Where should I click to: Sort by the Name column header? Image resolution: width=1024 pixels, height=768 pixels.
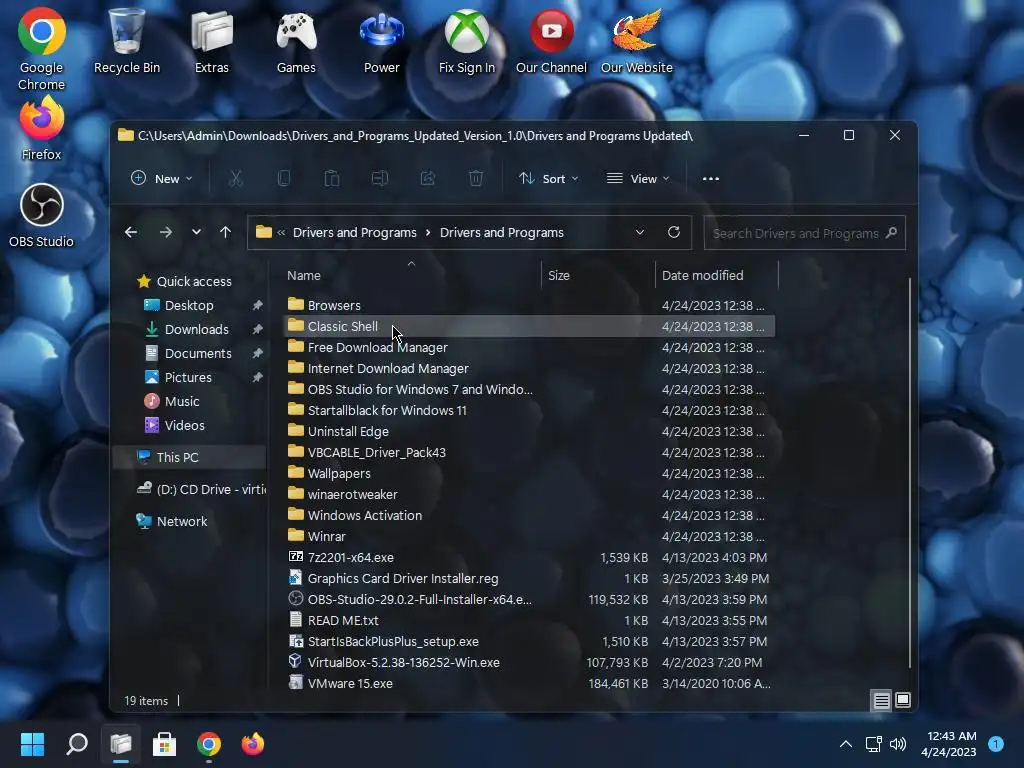pos(304,276)
